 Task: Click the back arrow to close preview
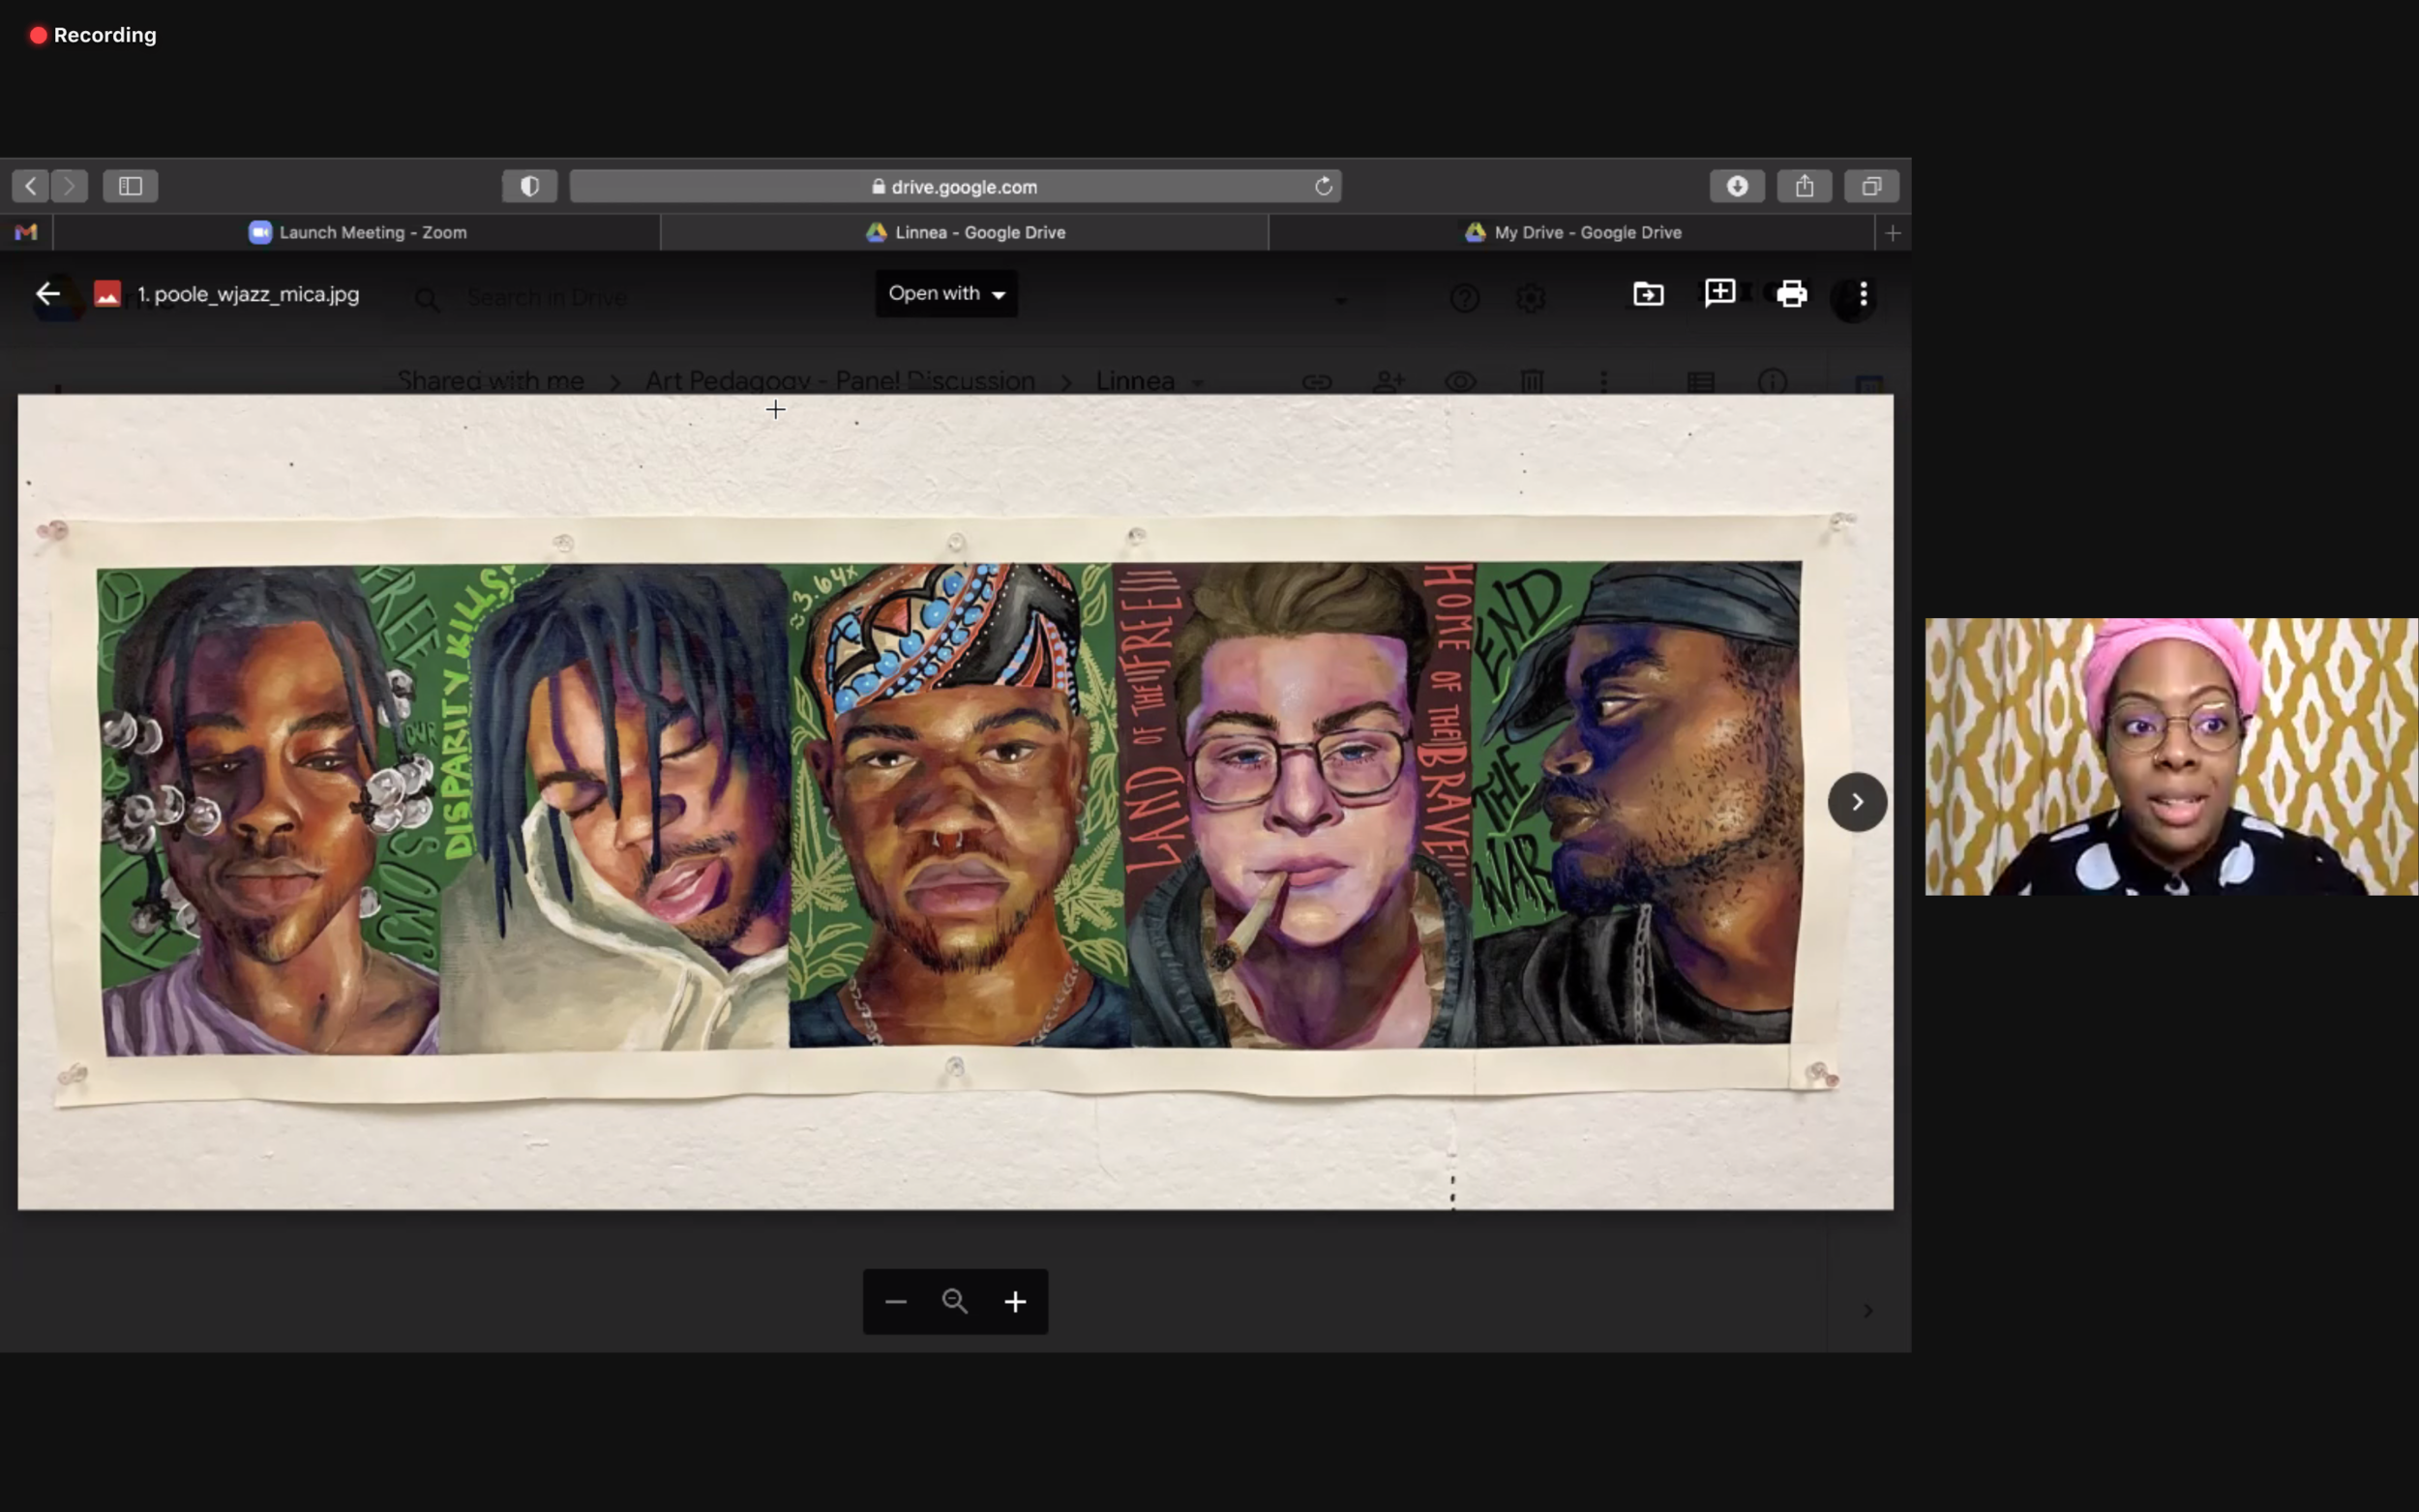pyautogui.click(x=47, y=294)
